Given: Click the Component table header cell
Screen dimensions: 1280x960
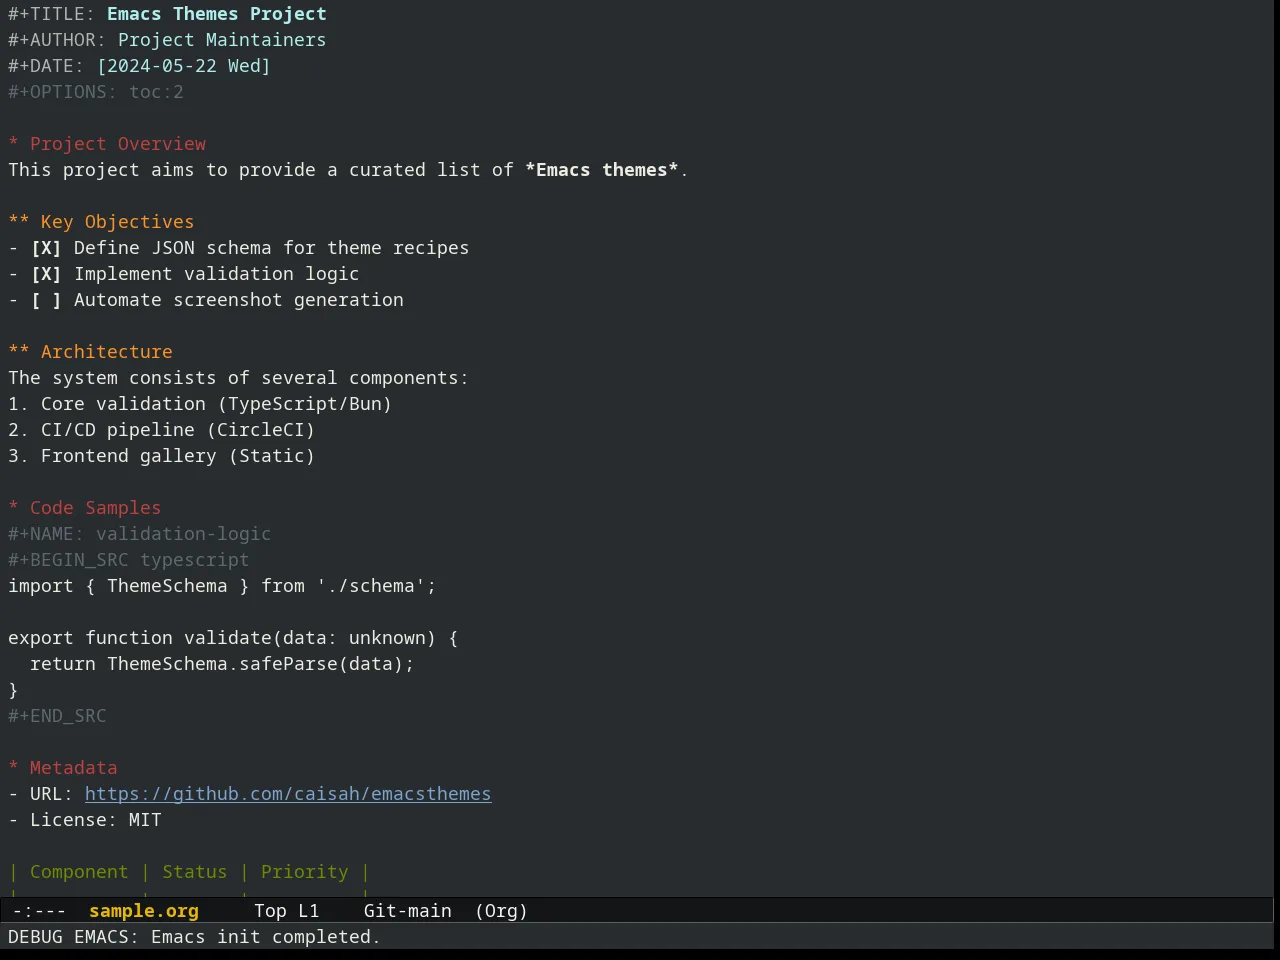Looking at the screenshot, I should tap(79, 872).
